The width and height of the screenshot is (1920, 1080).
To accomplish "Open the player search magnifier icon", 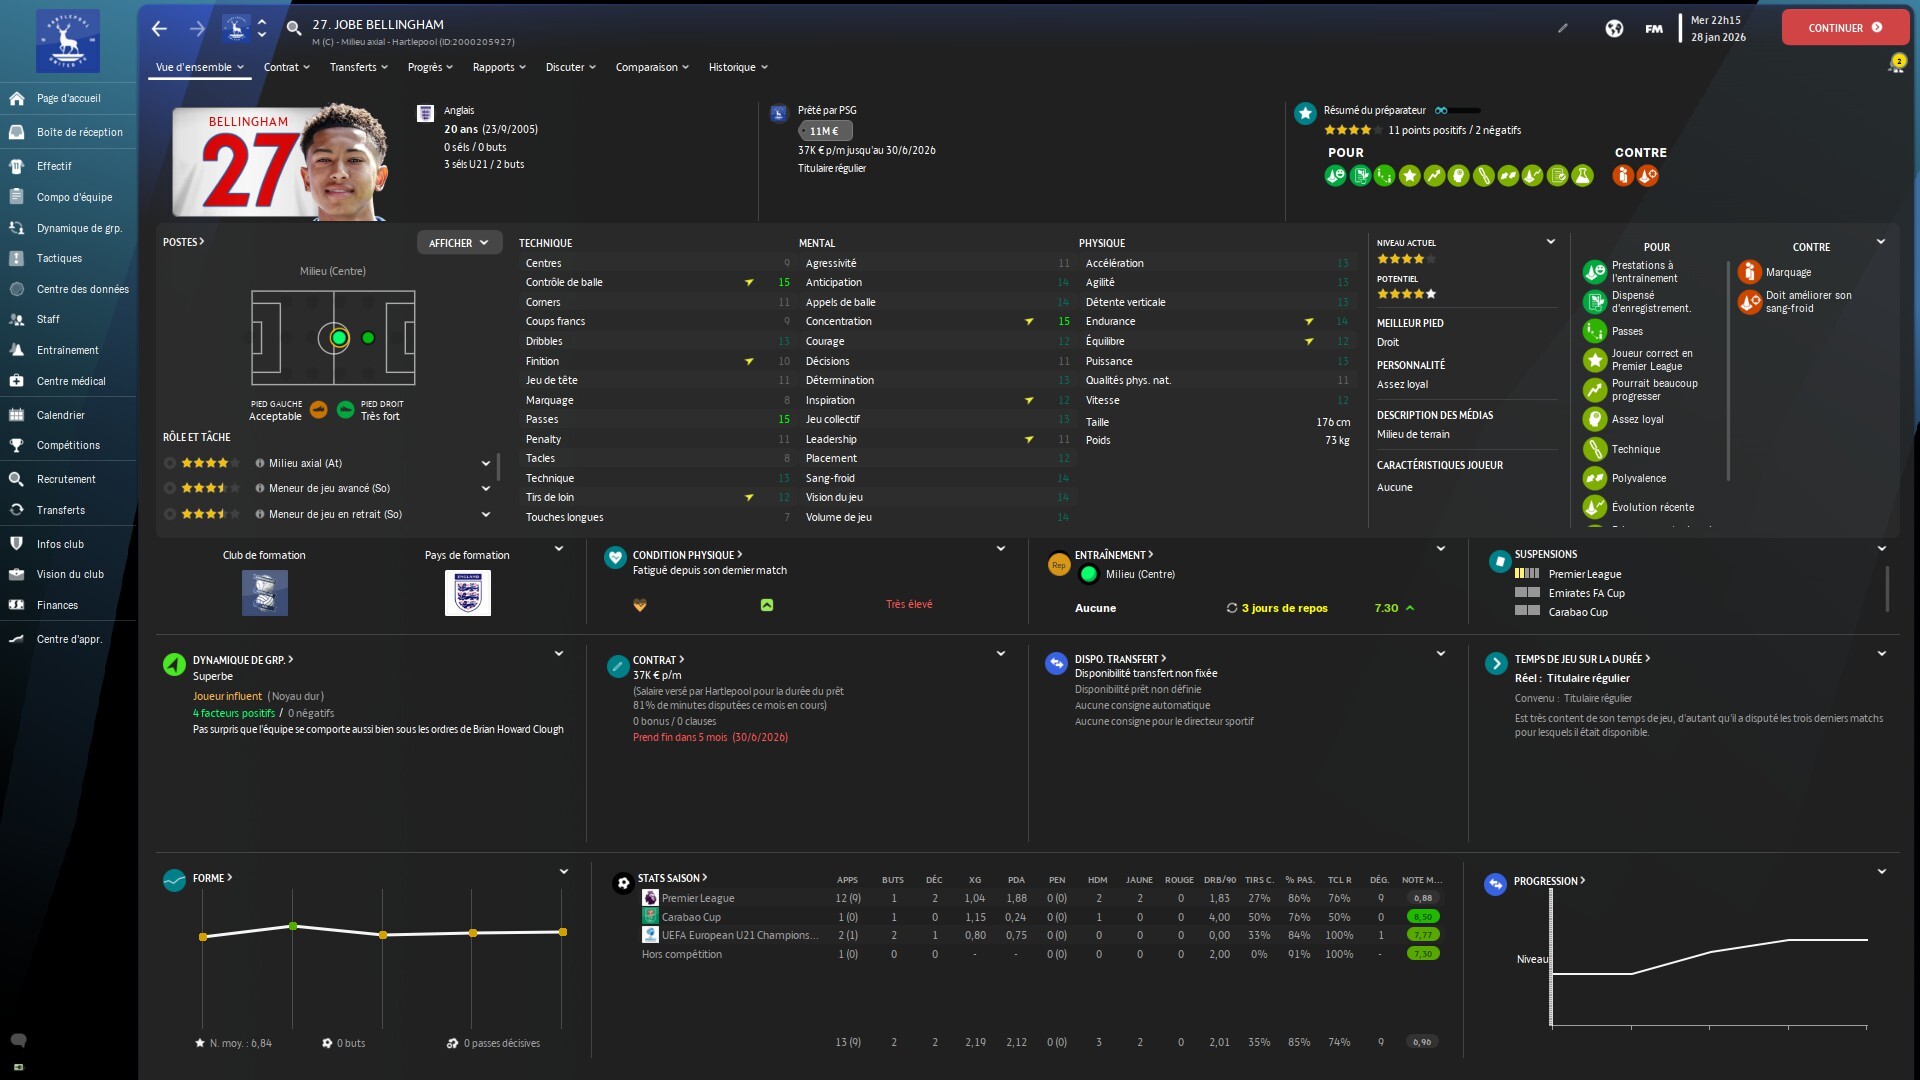I will click(294, 28).
